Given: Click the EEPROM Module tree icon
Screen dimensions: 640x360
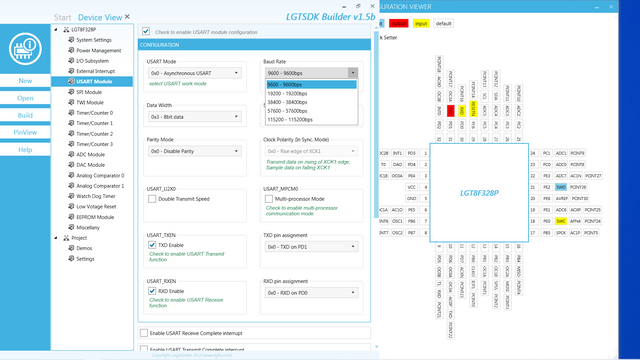Looking at the screenshot, I should 71,217.
